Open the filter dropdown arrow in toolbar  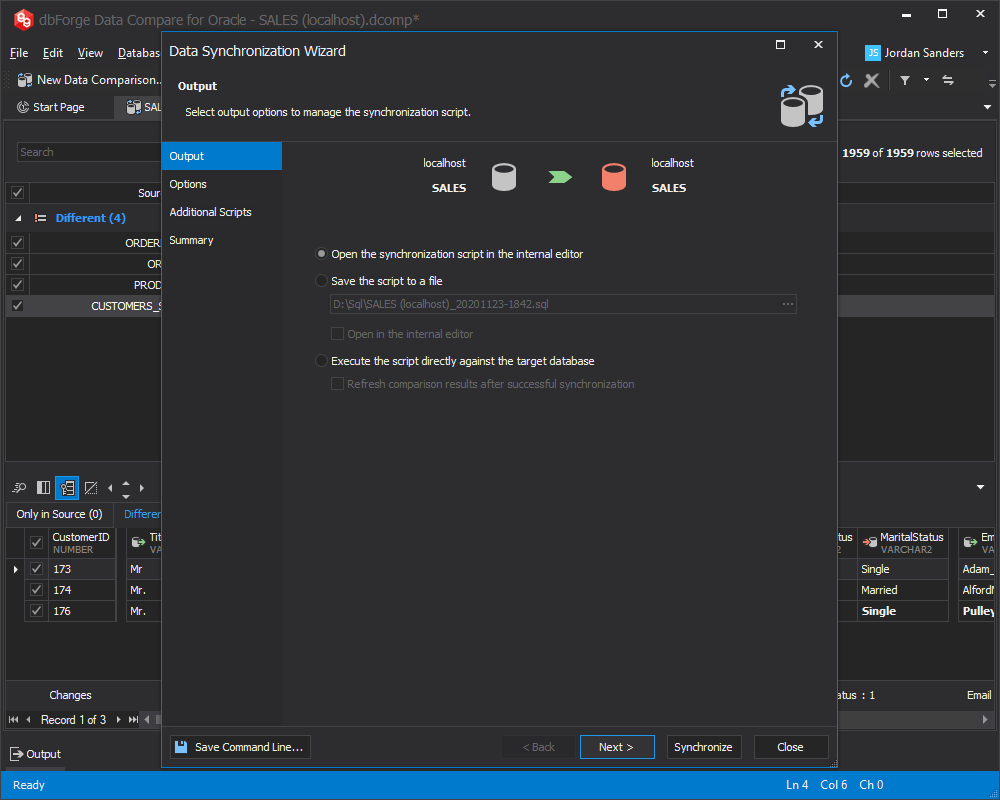(926, 80)
